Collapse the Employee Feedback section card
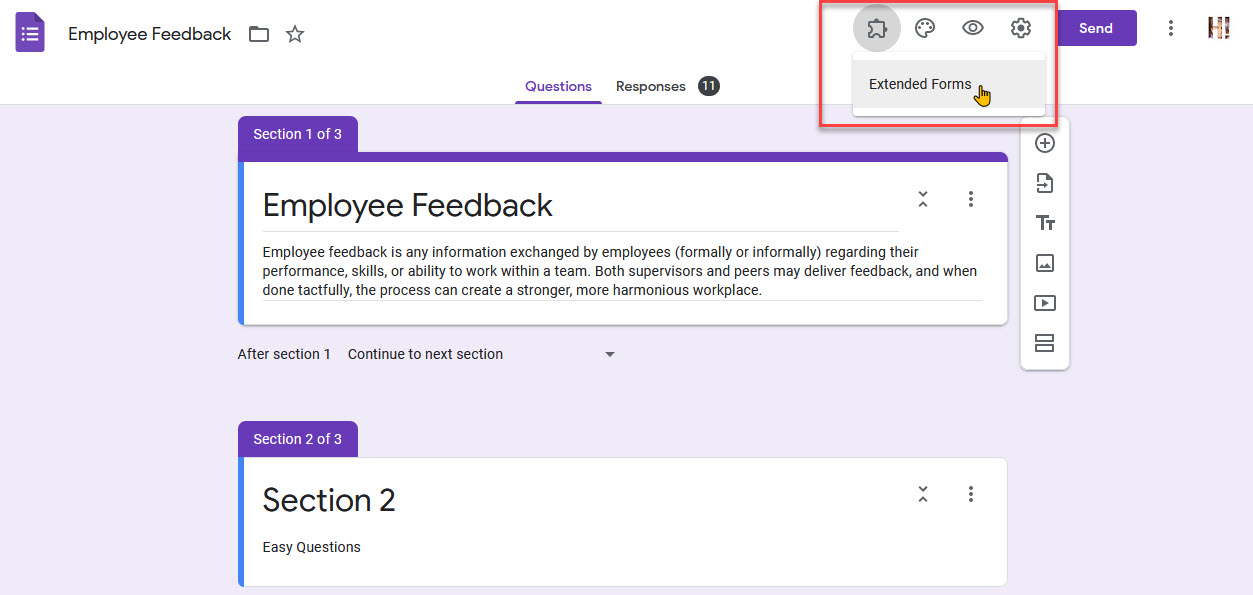1253x595 pixels. [922, 199]
